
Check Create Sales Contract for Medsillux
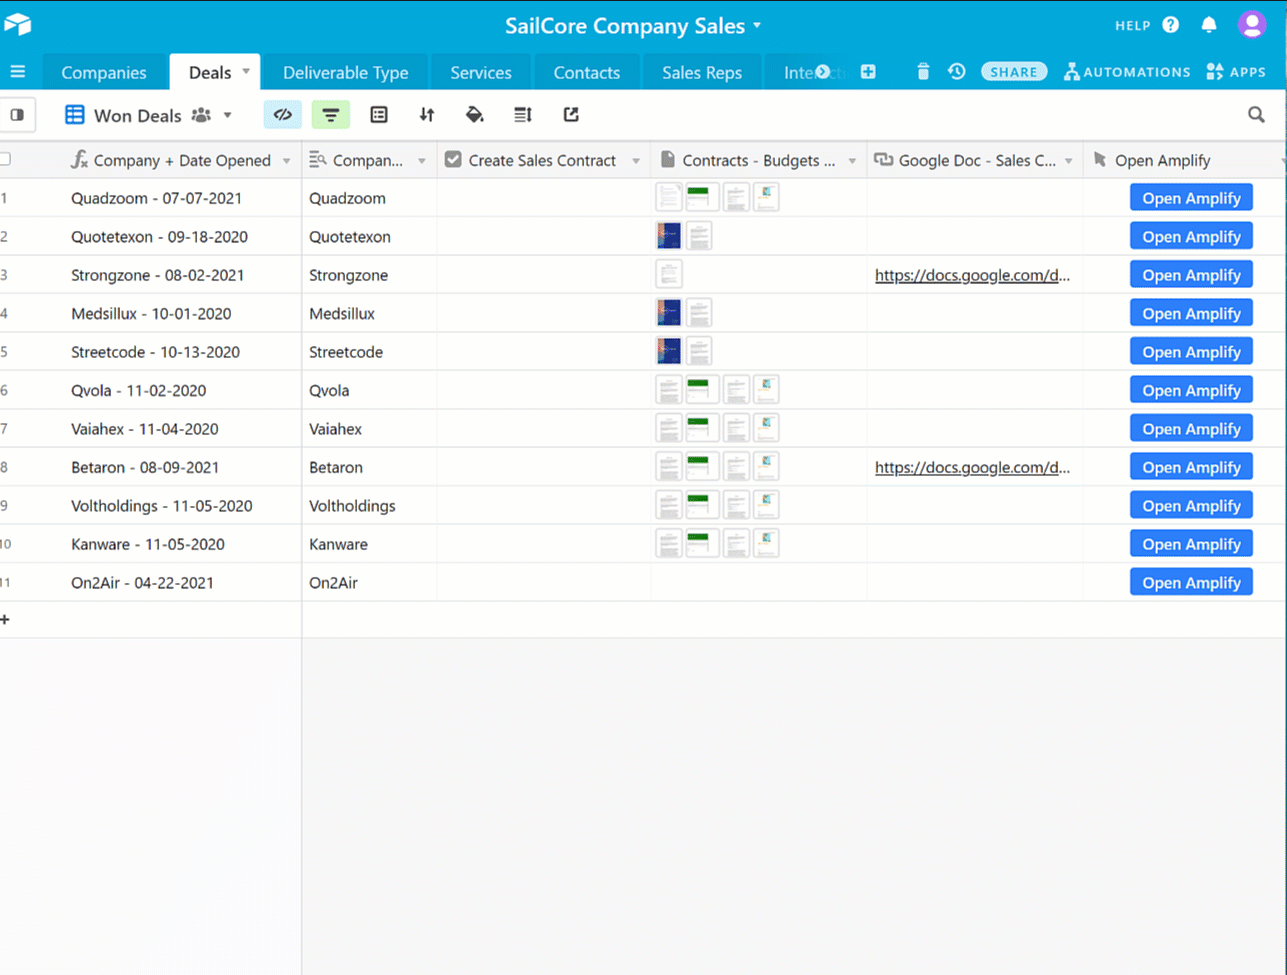coord(544,314)
